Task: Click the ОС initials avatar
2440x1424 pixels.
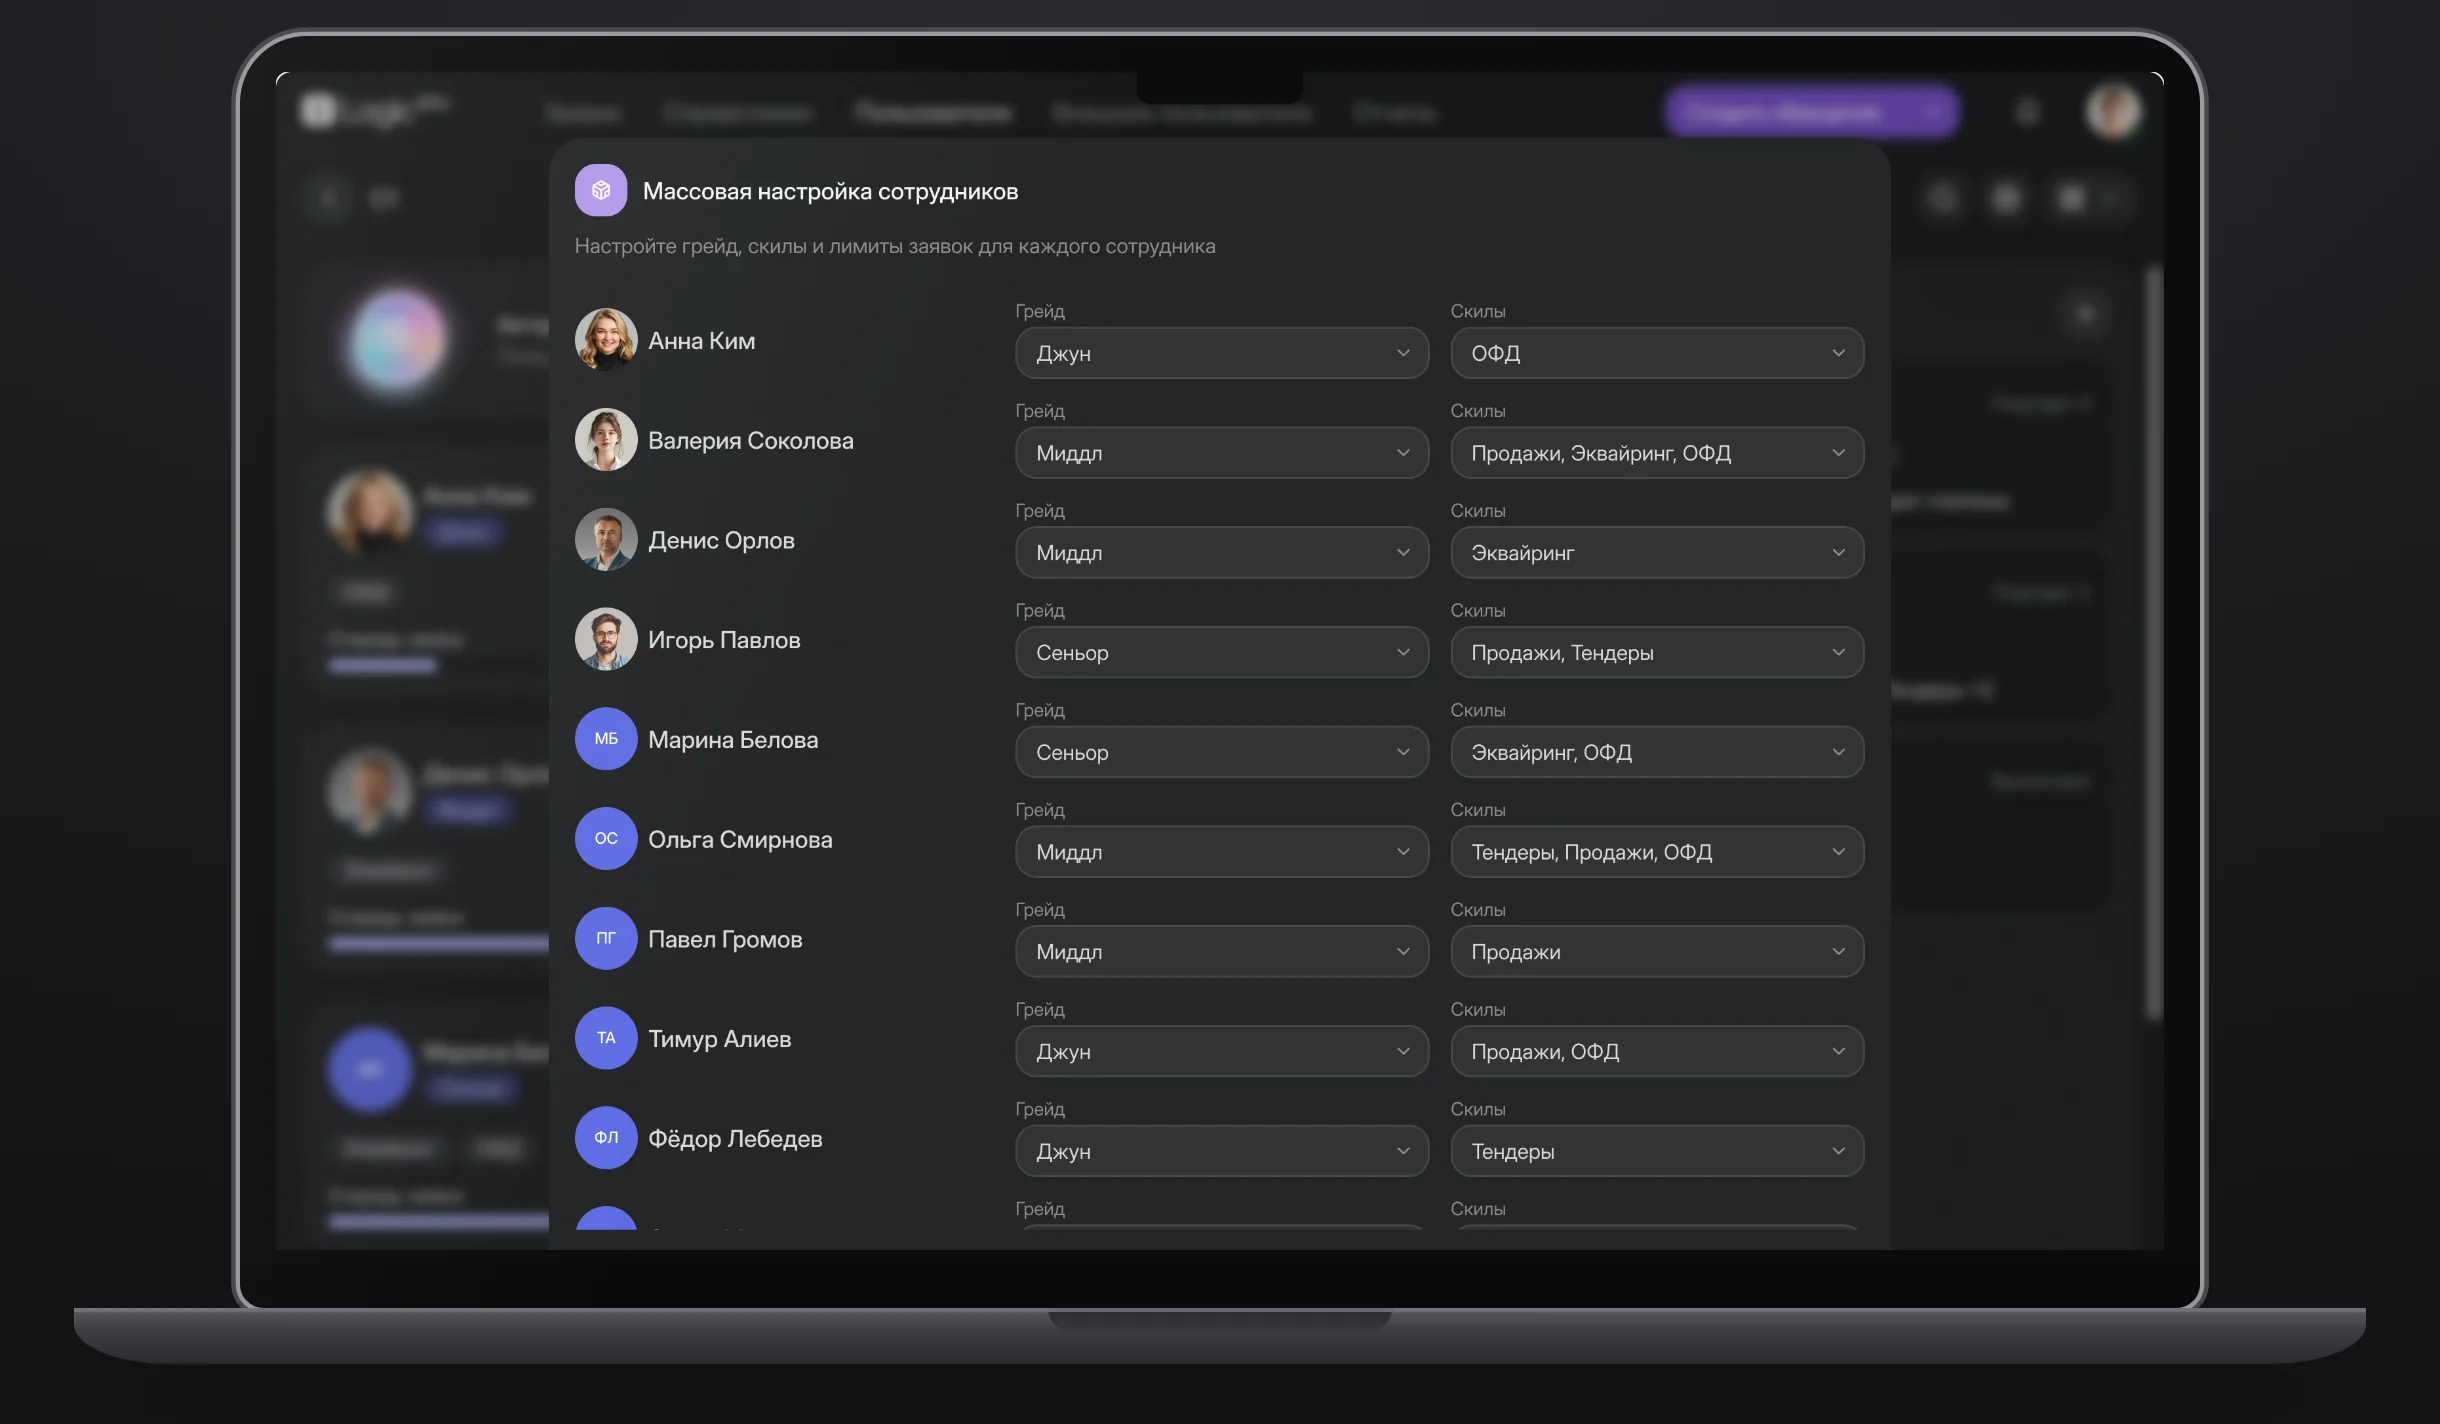Action: tap(606, 839)
